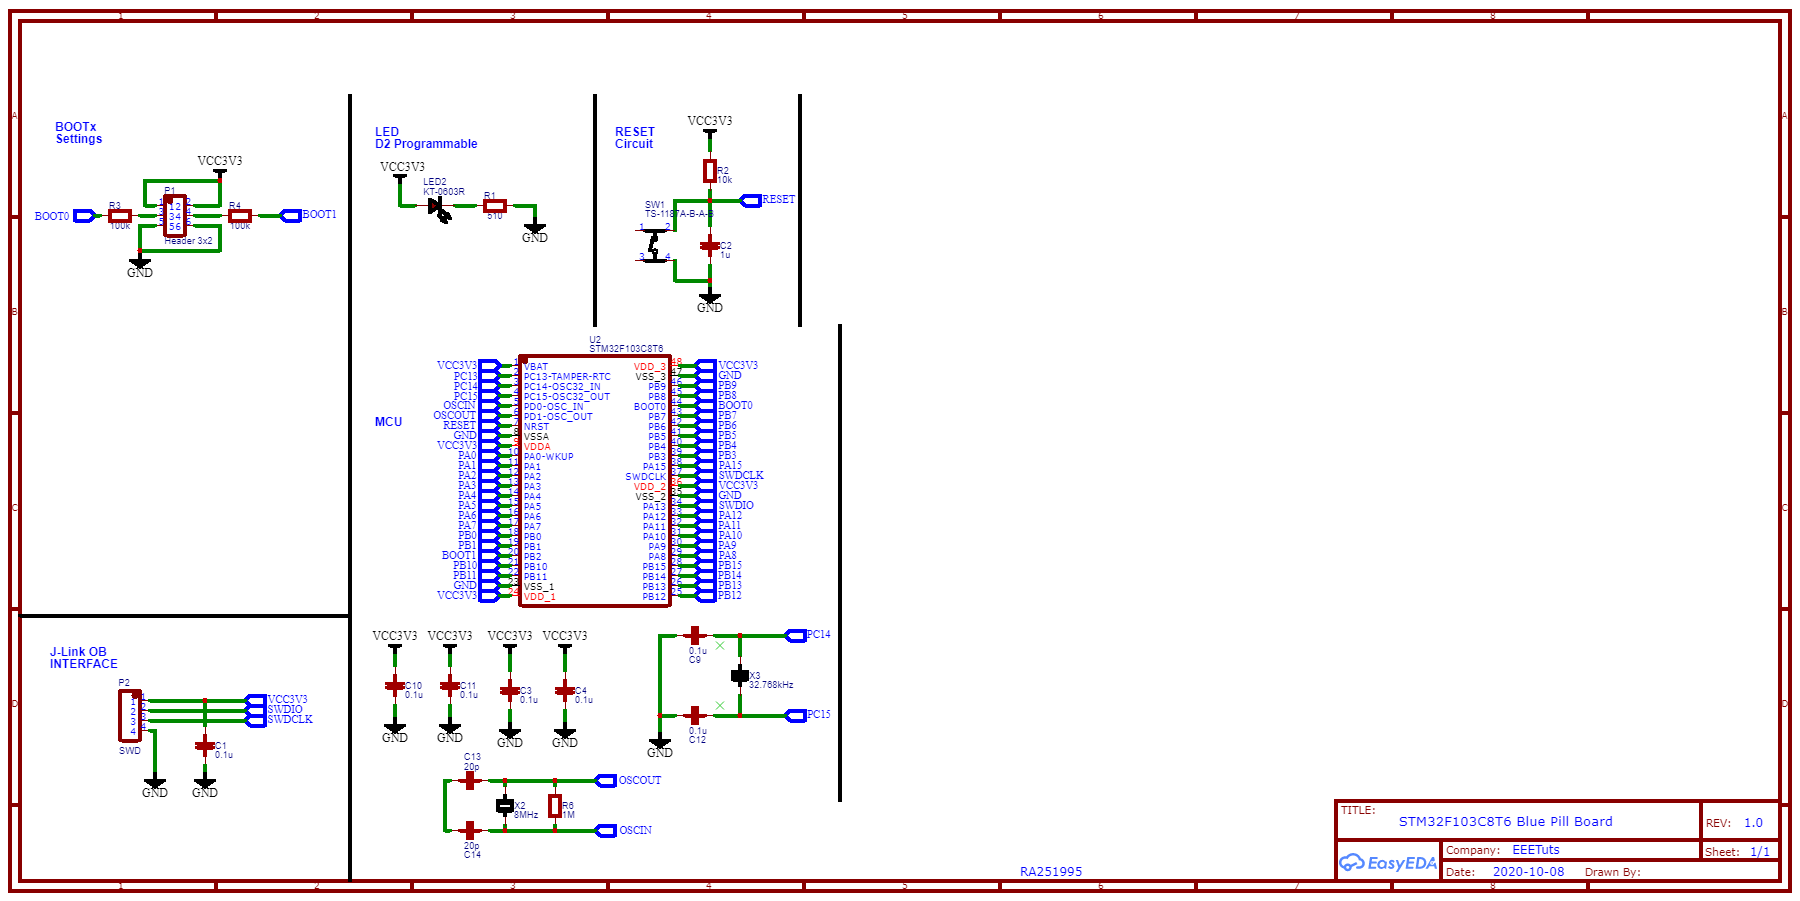Click the "RA251995" text at bottom
The width and height of the screenshot is (1800, 901).
[1050, 872]
